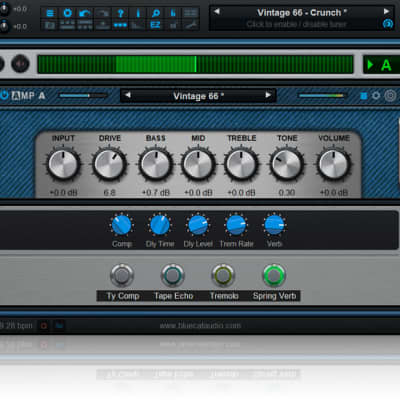
Task: Open the info 'i' icon
Action: (x=138, y=13)
